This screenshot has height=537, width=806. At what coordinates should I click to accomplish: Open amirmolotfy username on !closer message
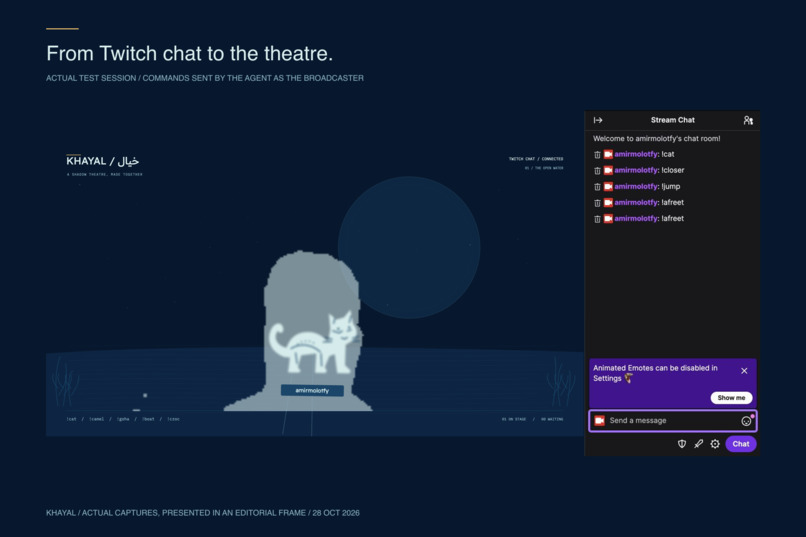(x=636, y=170)
